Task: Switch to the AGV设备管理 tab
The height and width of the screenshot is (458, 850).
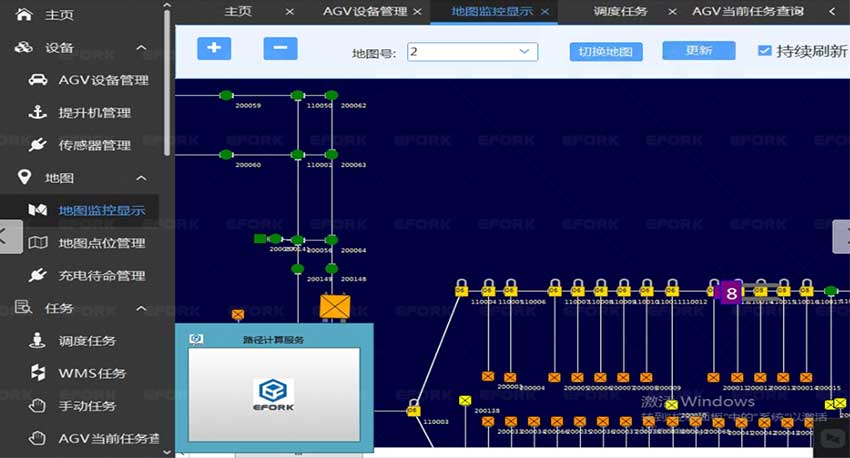Action: (365, 11)
